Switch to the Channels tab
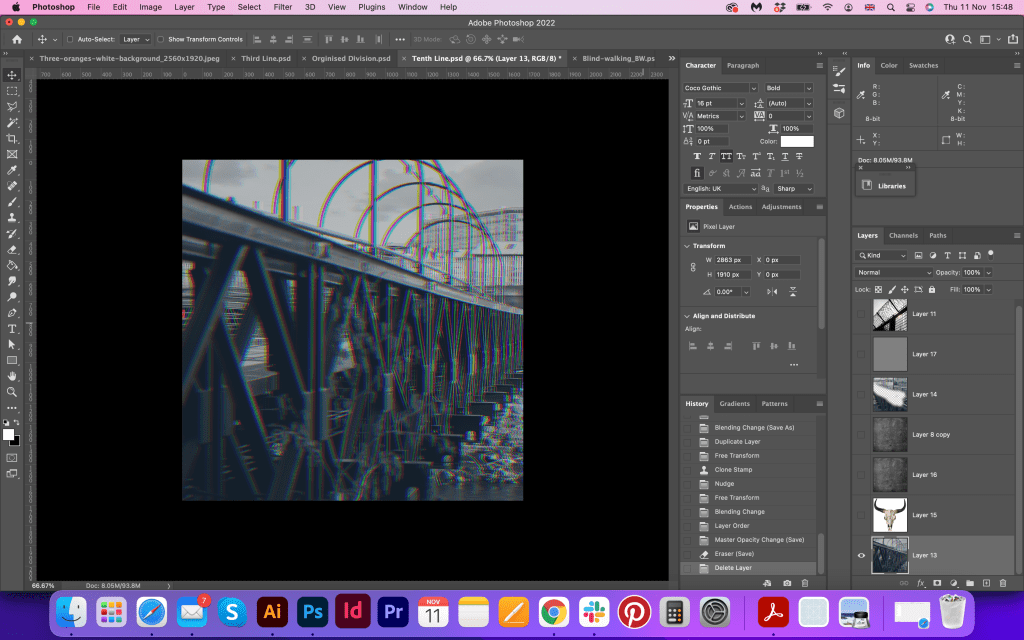Screen dimensions: 1024x640 [903, 235]
